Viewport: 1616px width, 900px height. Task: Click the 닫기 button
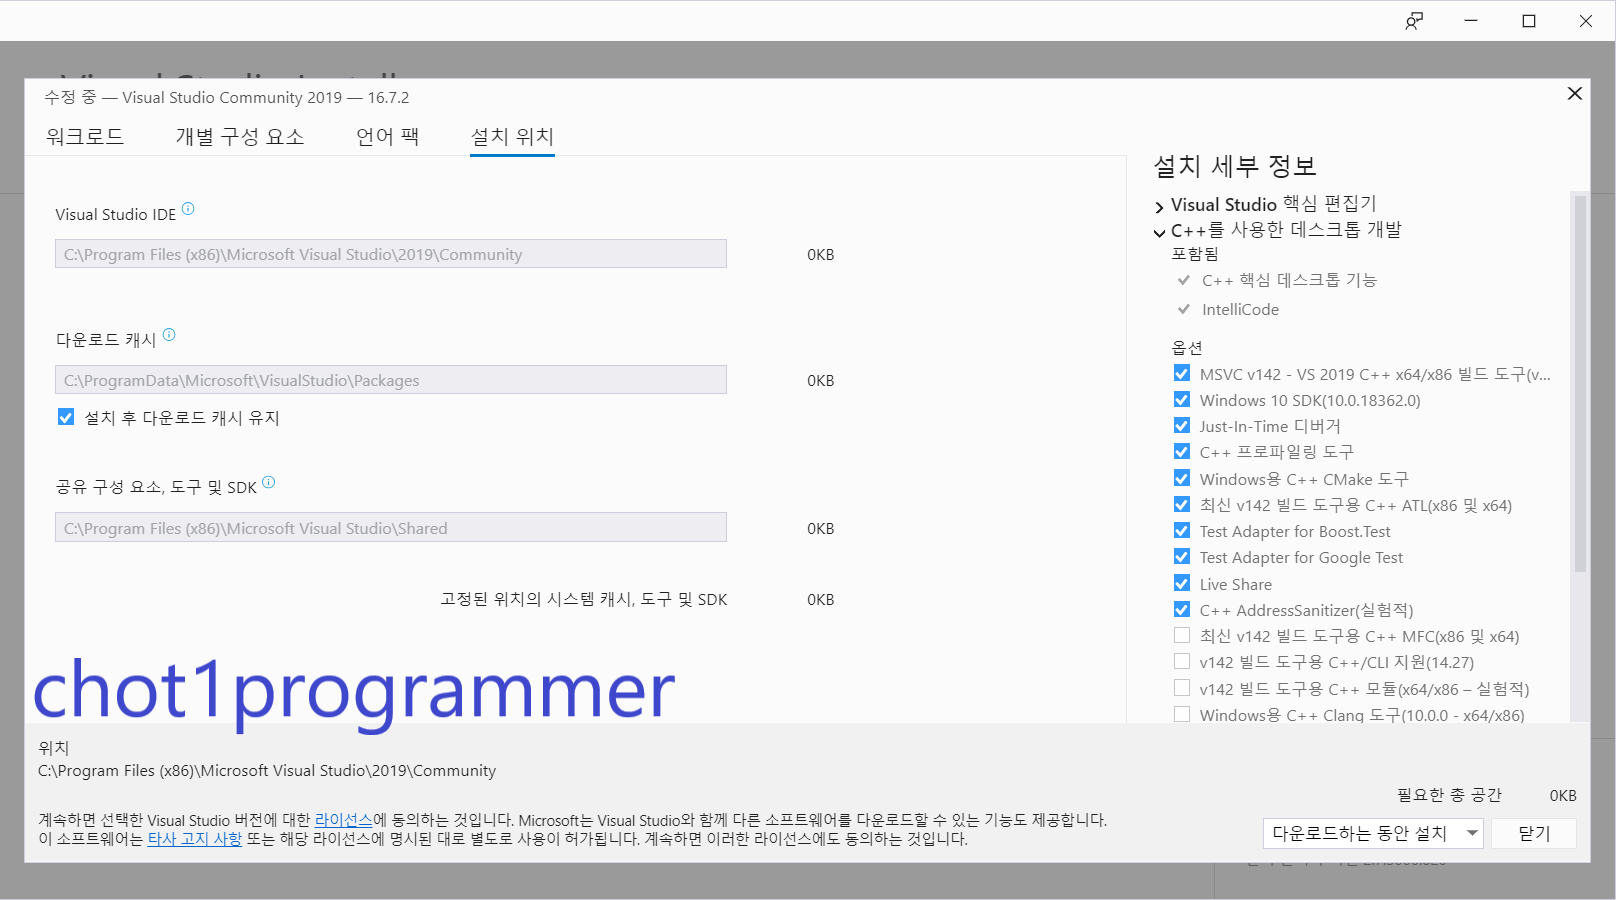point(1533,833)
